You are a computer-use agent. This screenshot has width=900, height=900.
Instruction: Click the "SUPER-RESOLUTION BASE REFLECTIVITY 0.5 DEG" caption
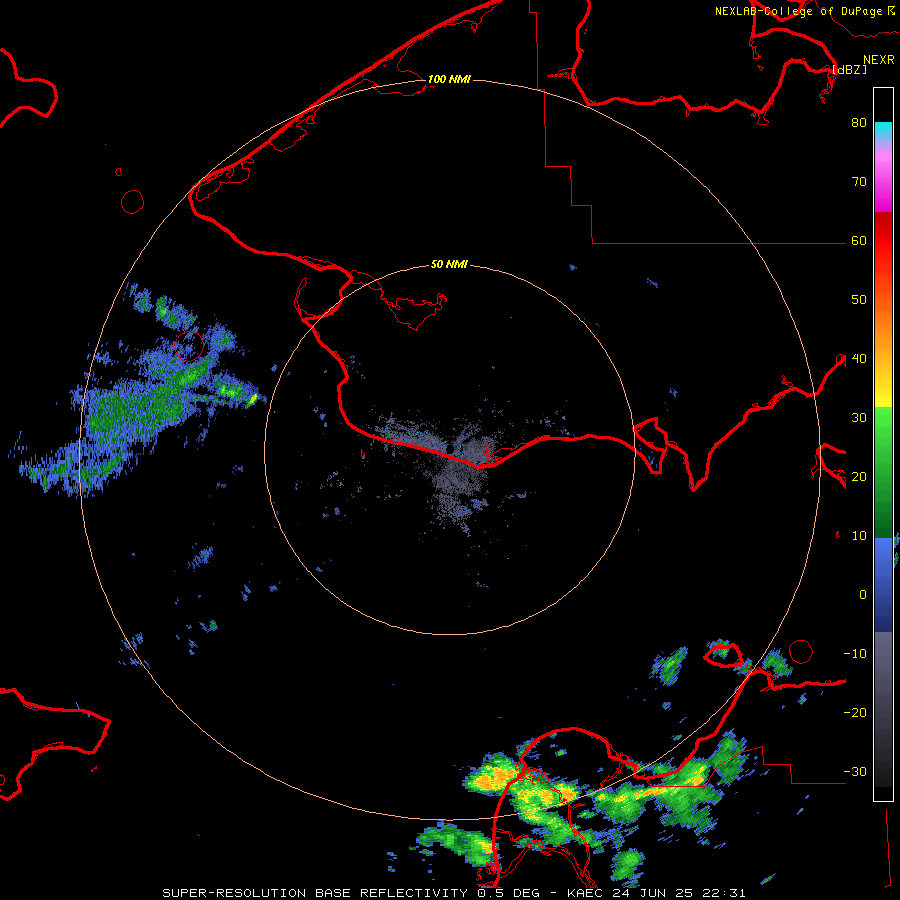[351, 893]
